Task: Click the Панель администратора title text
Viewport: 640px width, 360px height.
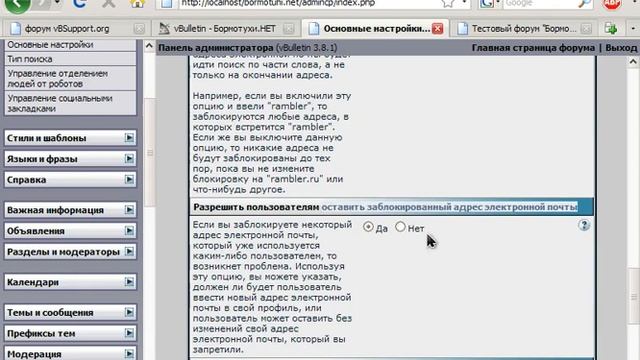Action: (x=216, y=48)
